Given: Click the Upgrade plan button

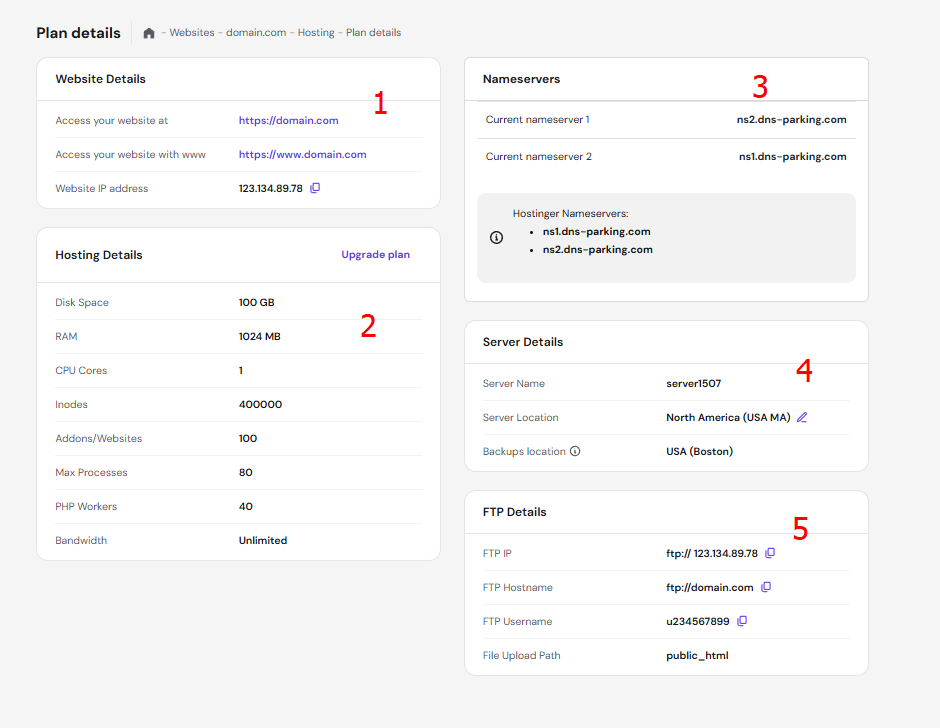Looking at the screenshot, I should pos(375,254).
